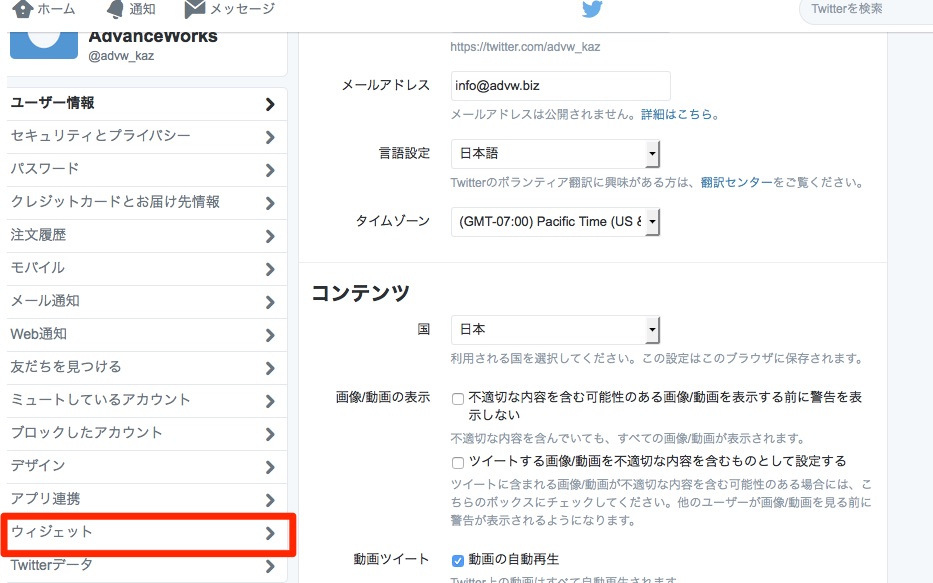Click the 翻訳センター link
Screen dimensions: 933x583
pyautogui.click(x=736, y=182)
